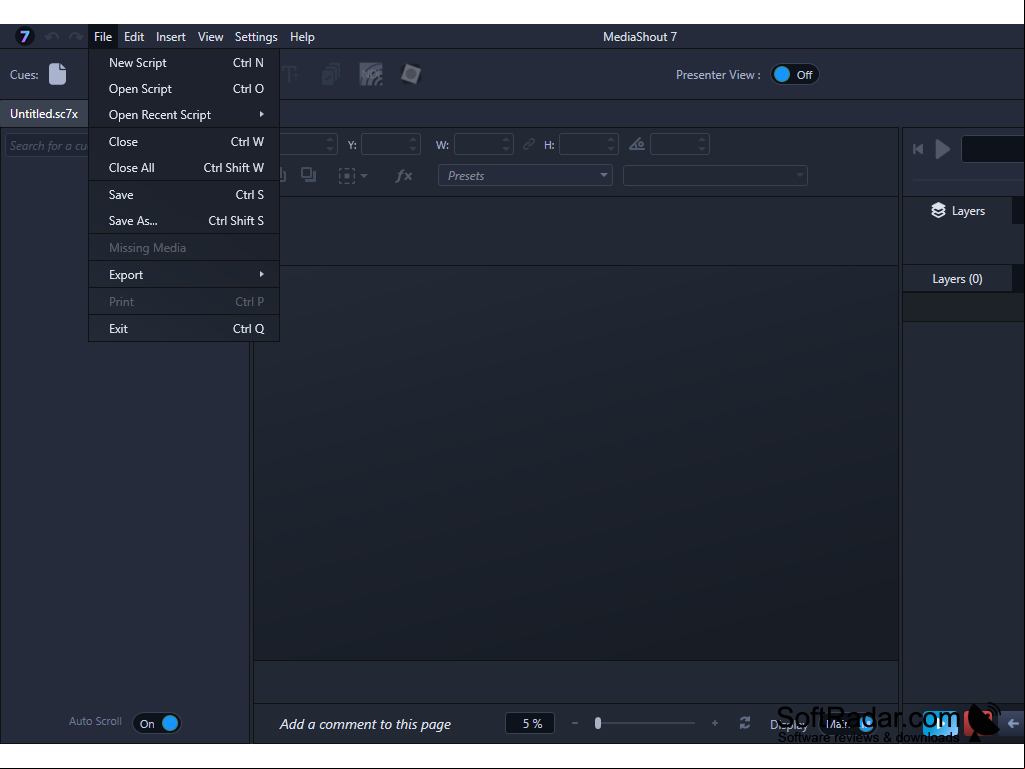Choose Save As... from the File menu

pyautogui.click(x=184, y=221)
